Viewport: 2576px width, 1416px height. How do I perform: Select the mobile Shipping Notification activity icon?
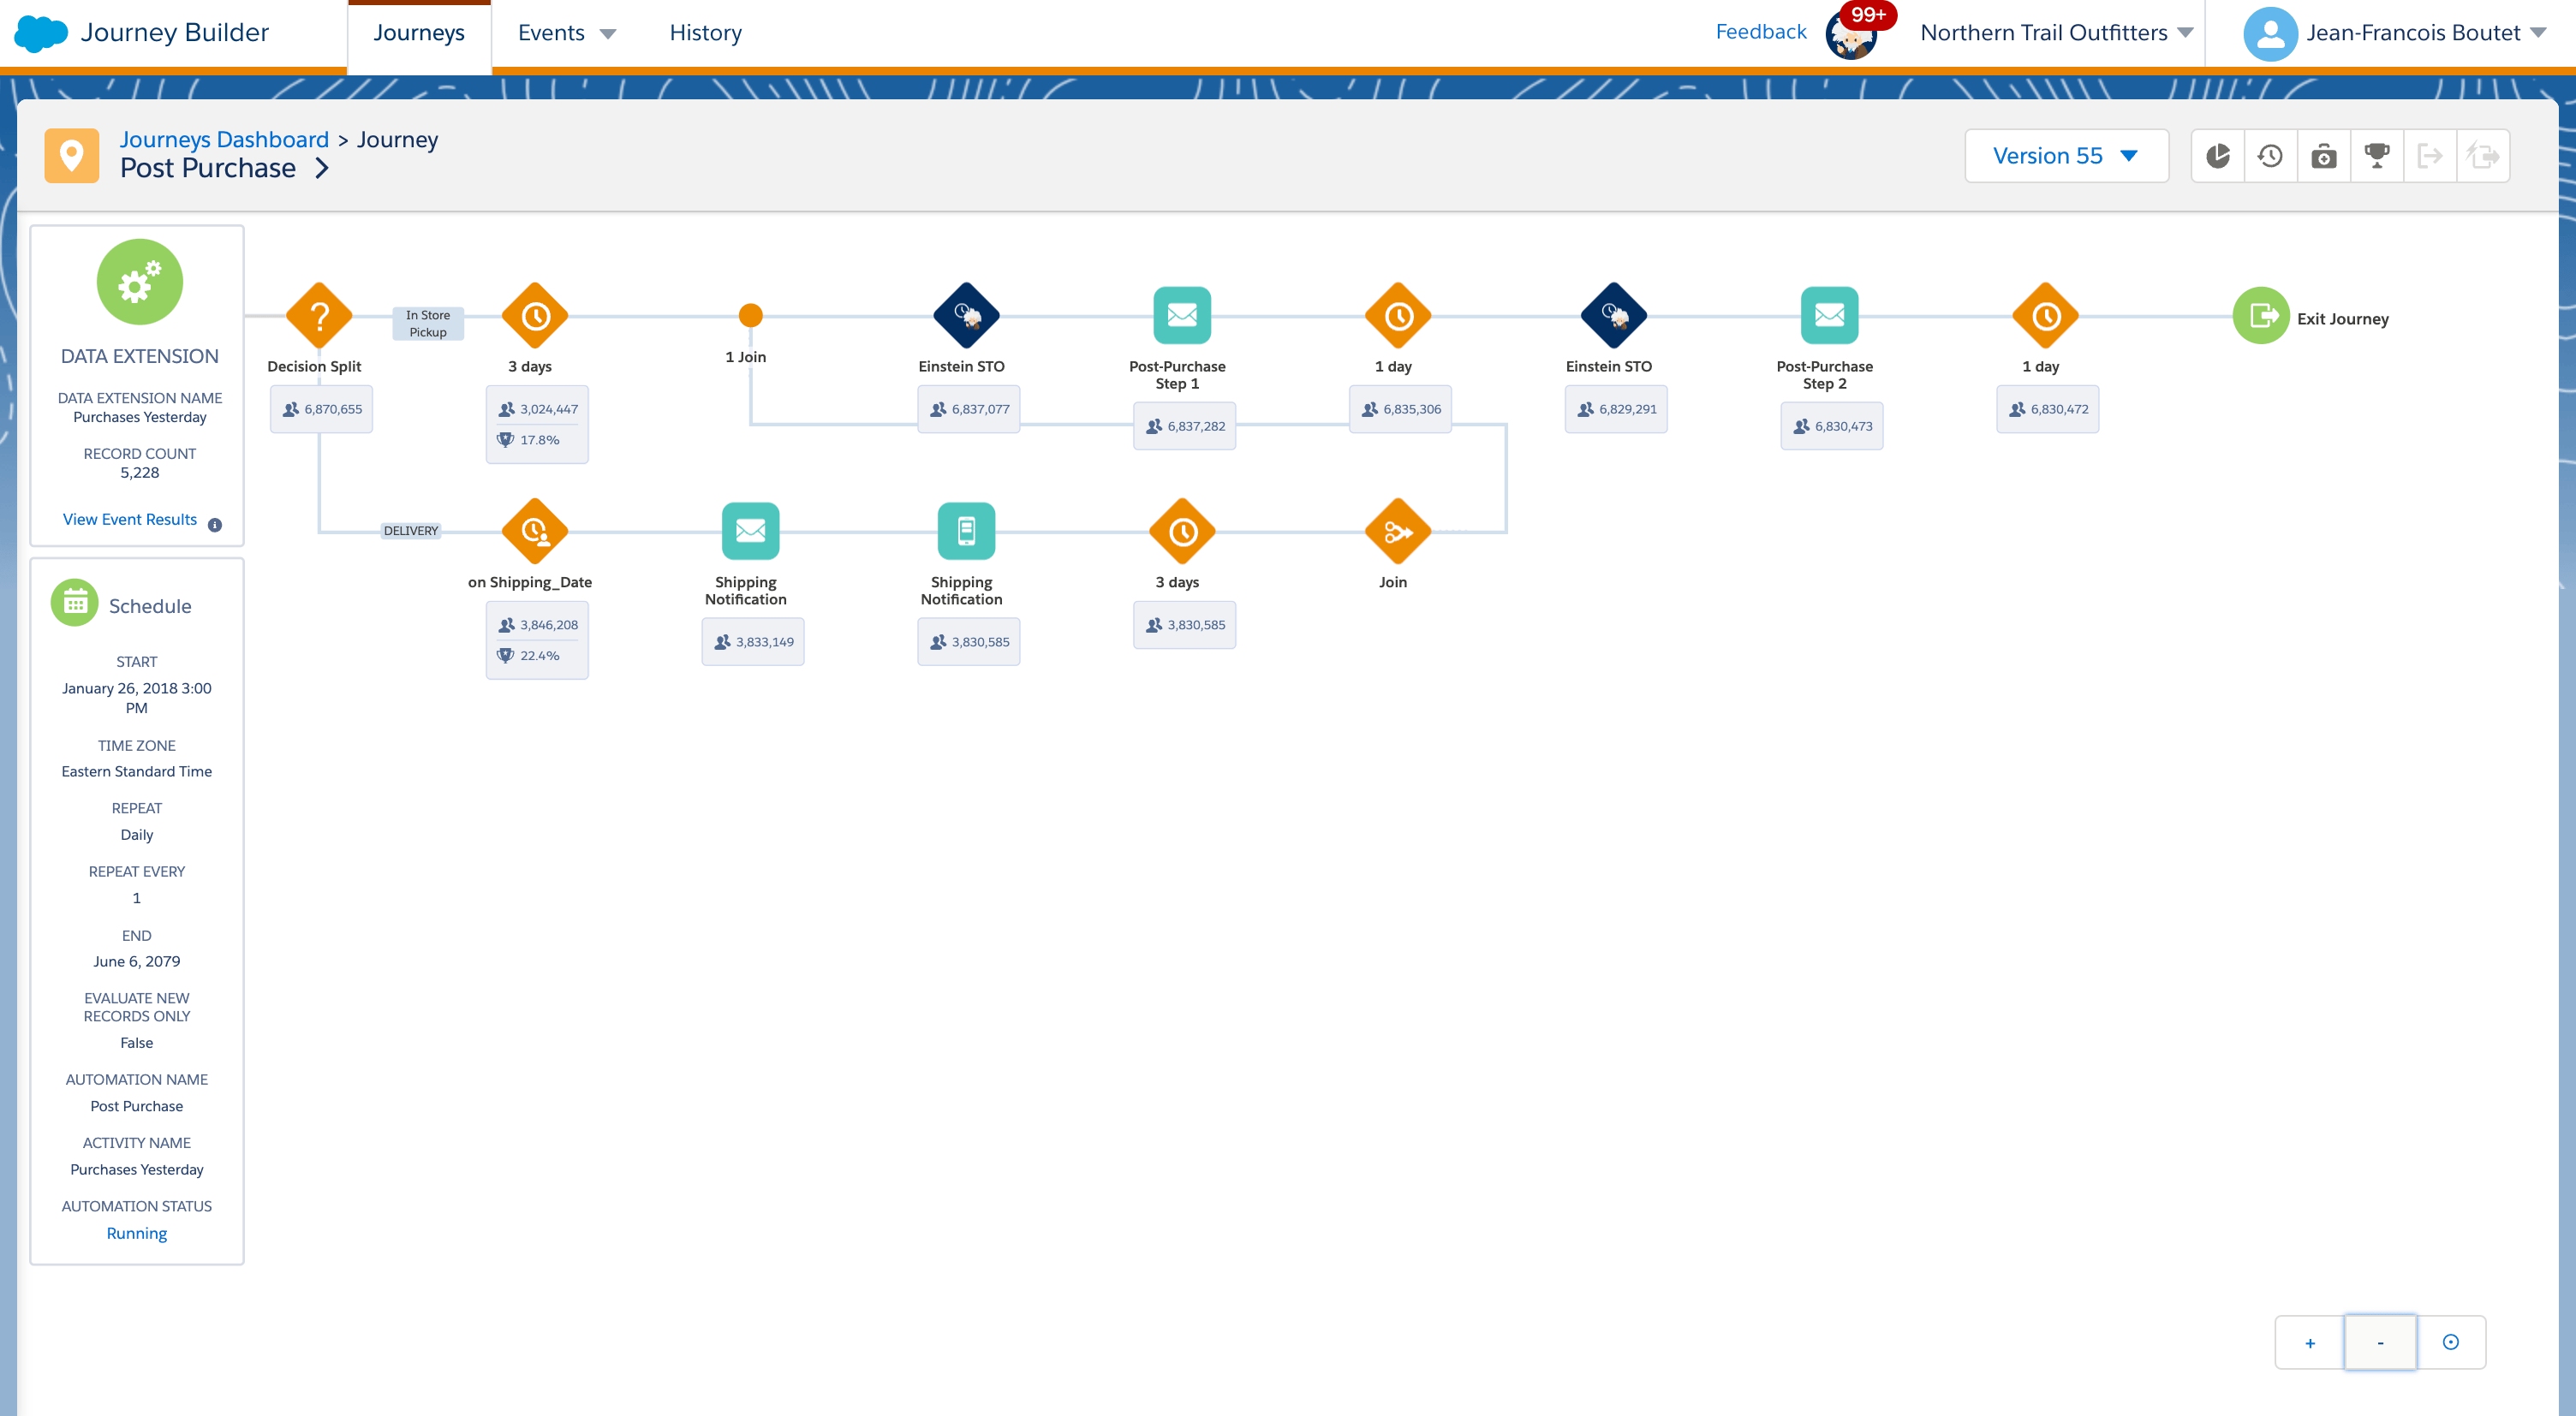[966, 531]
